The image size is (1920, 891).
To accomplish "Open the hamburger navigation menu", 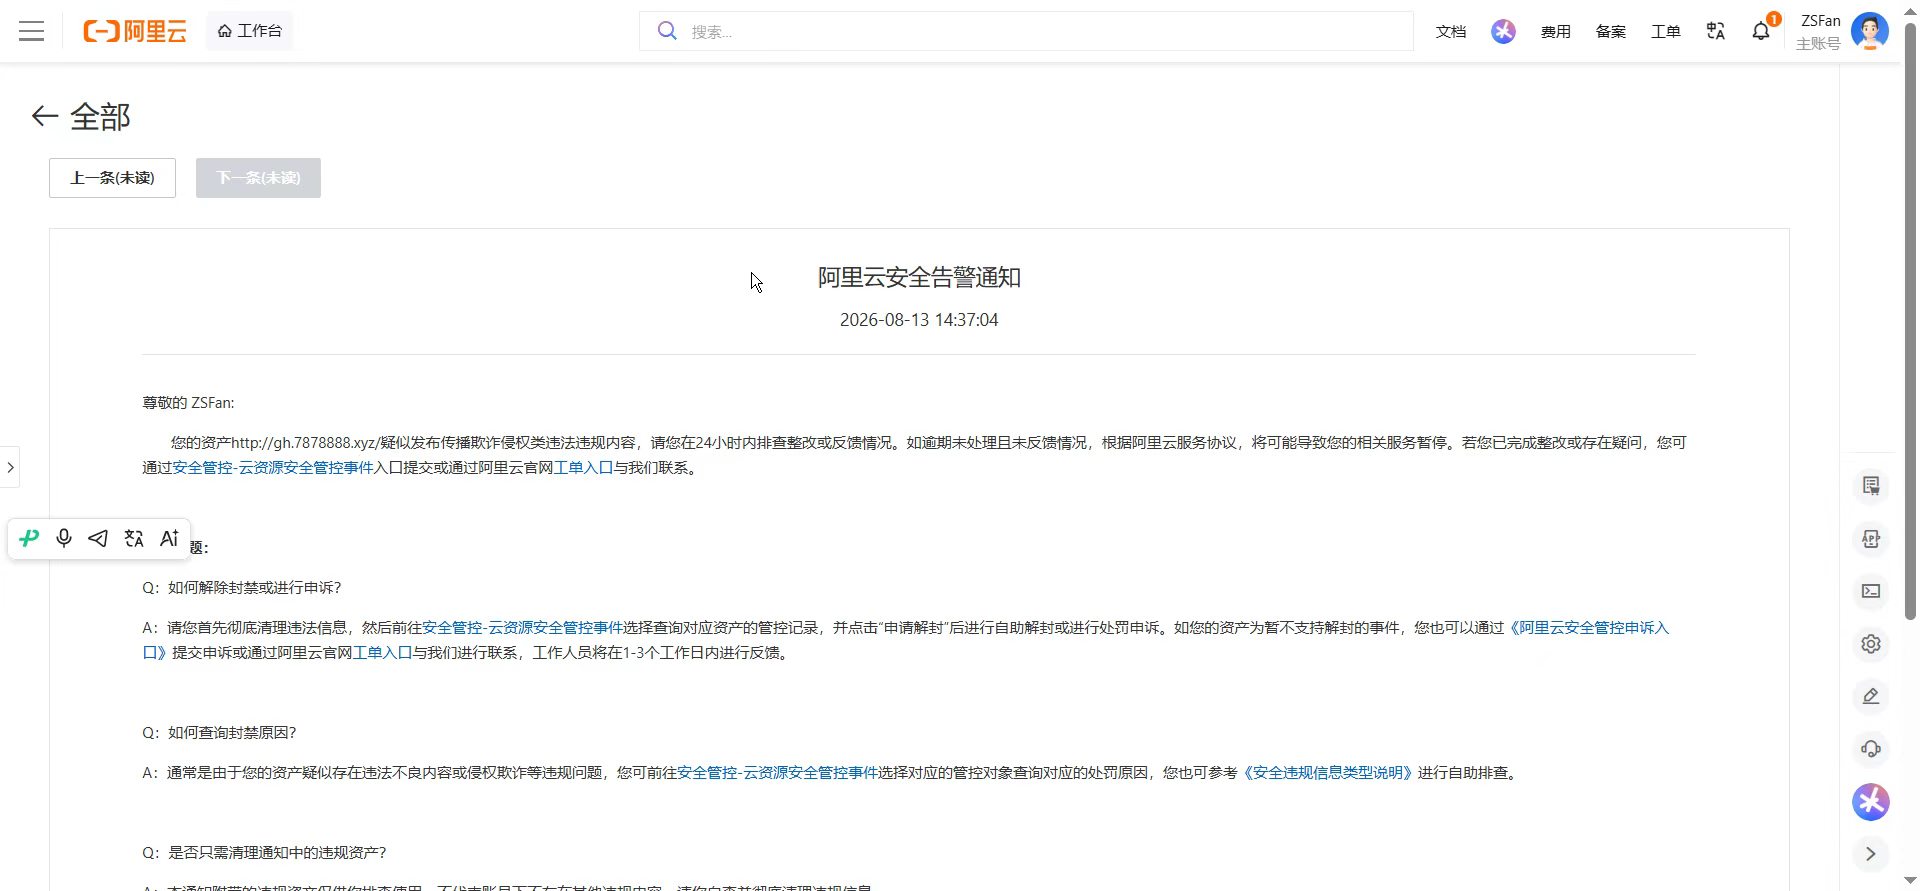I will click(32, 31).
